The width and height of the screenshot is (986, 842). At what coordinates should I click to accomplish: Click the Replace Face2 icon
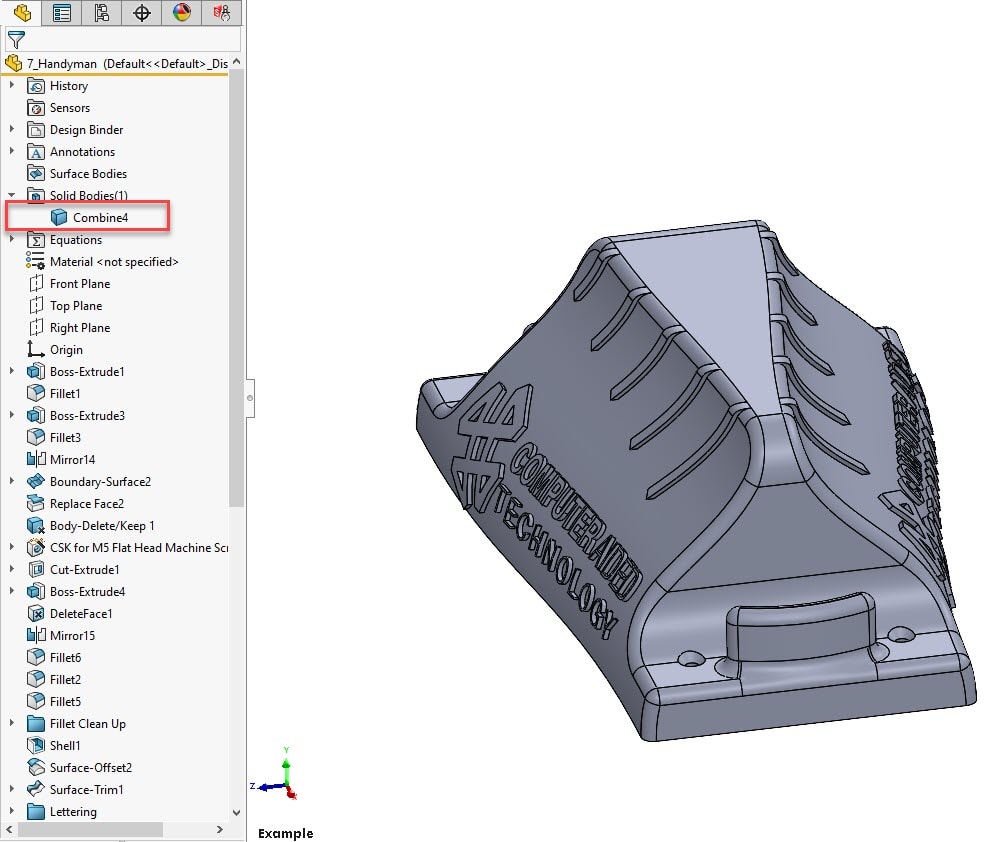click(36, 504)
